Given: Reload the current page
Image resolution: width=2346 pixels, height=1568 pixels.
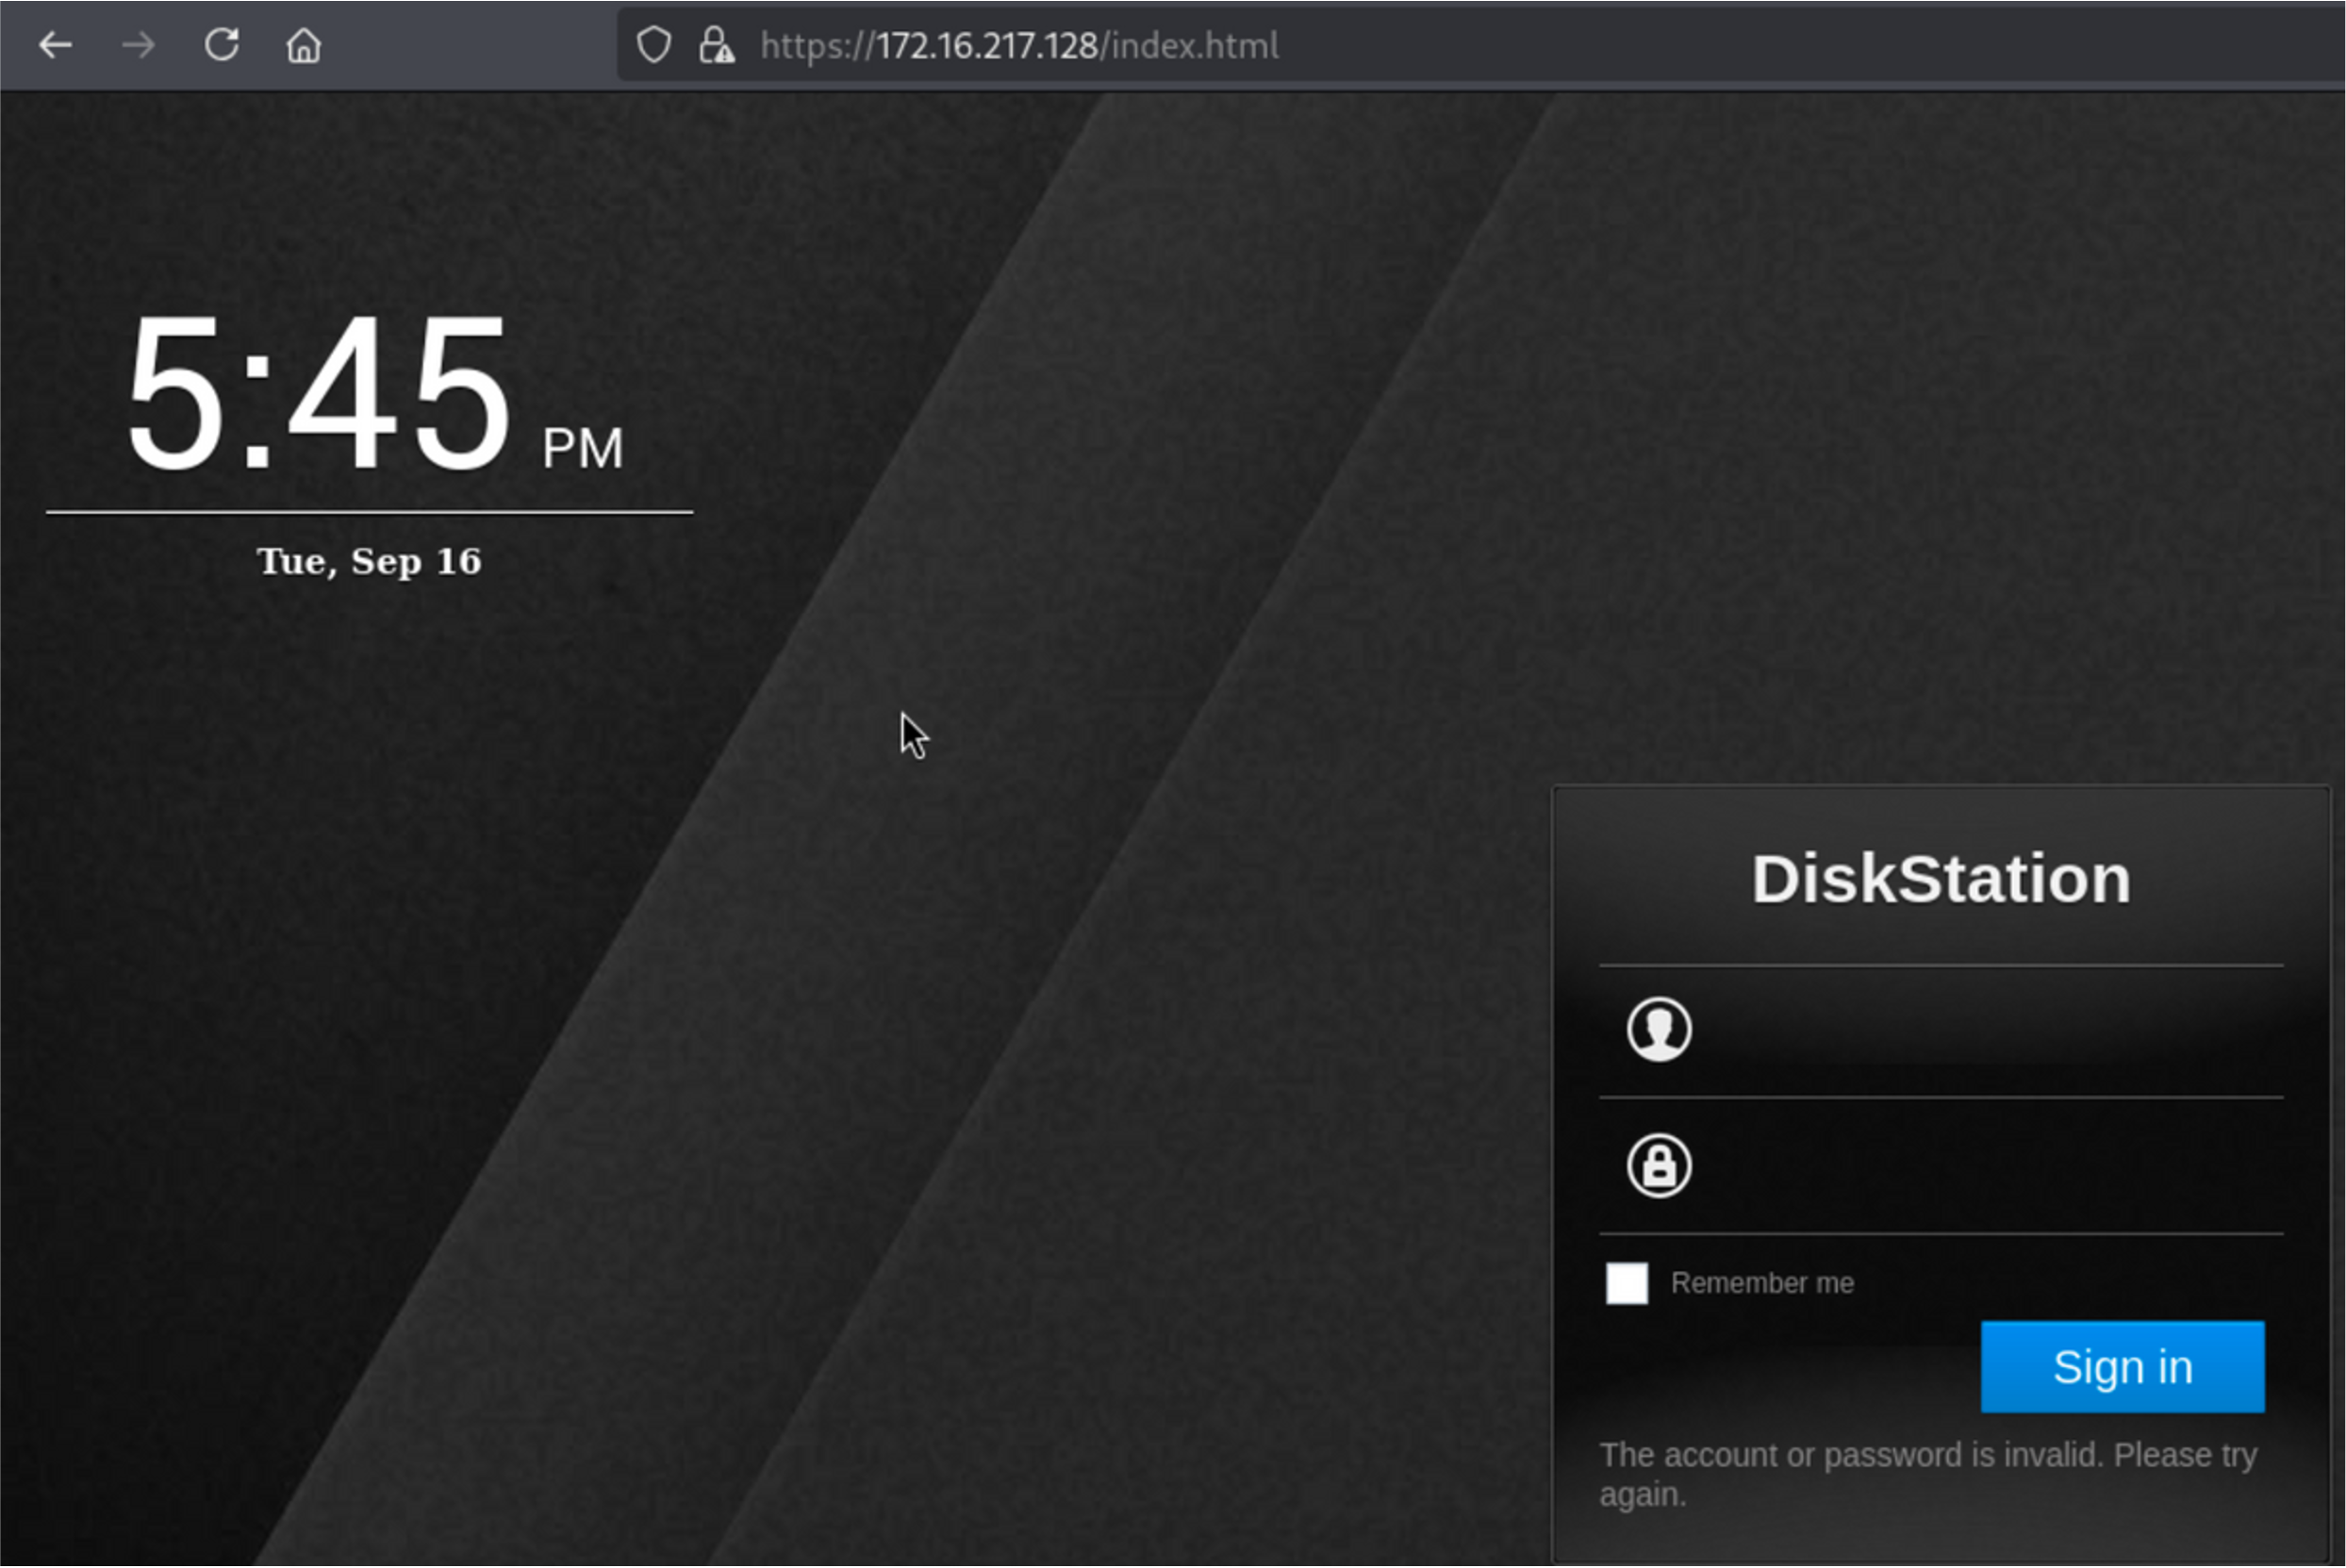Looking at the screenshot, I should click(x=221, y=45).
